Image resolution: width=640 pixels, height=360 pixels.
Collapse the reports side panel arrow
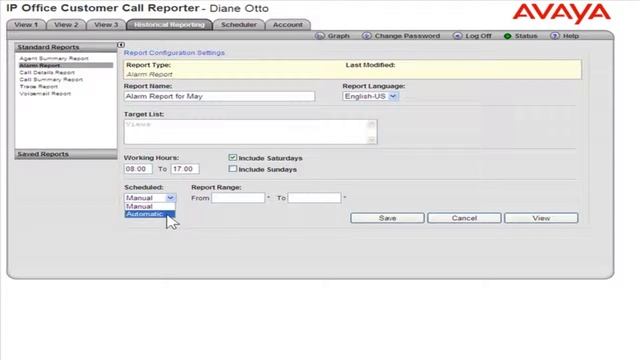121,44
